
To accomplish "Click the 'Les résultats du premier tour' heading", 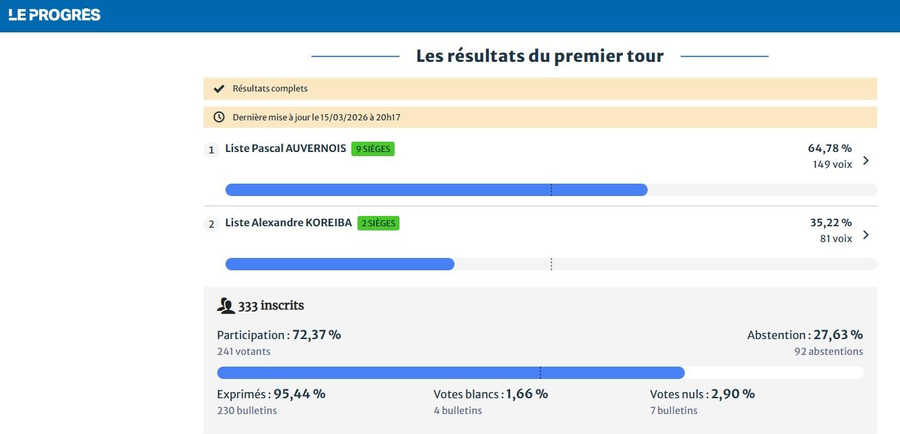I will [540, 56].
